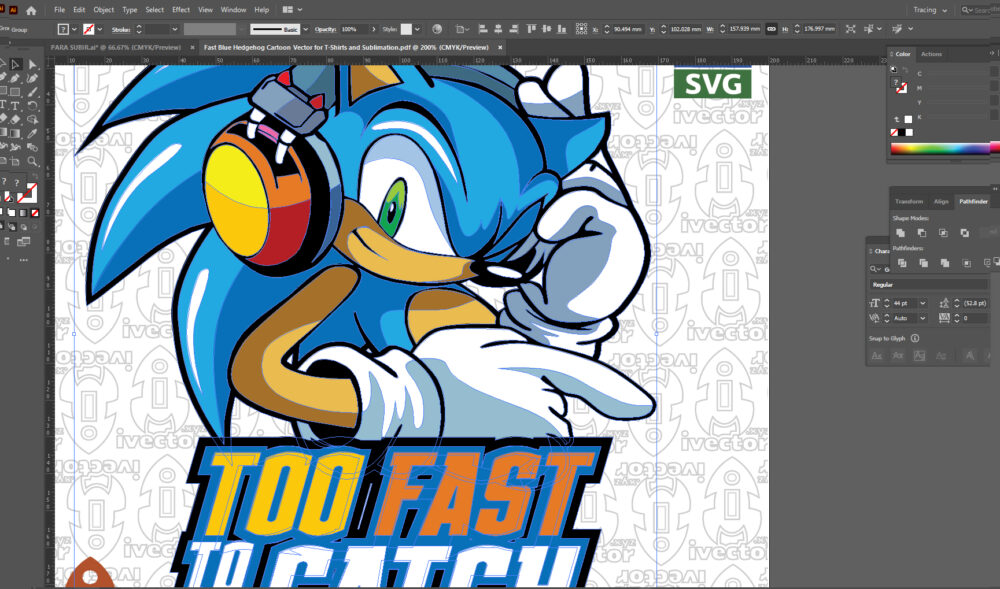Click the Minus Front shape mode icon
The height and width of the screenshot is (589, 1000).
point(922,233)
